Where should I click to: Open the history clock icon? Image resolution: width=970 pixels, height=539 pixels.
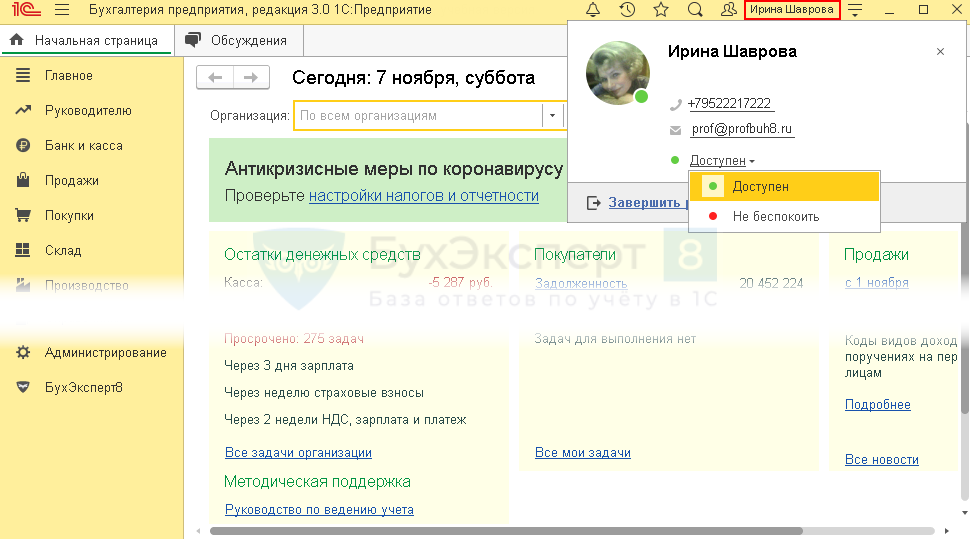pos(627,10)
